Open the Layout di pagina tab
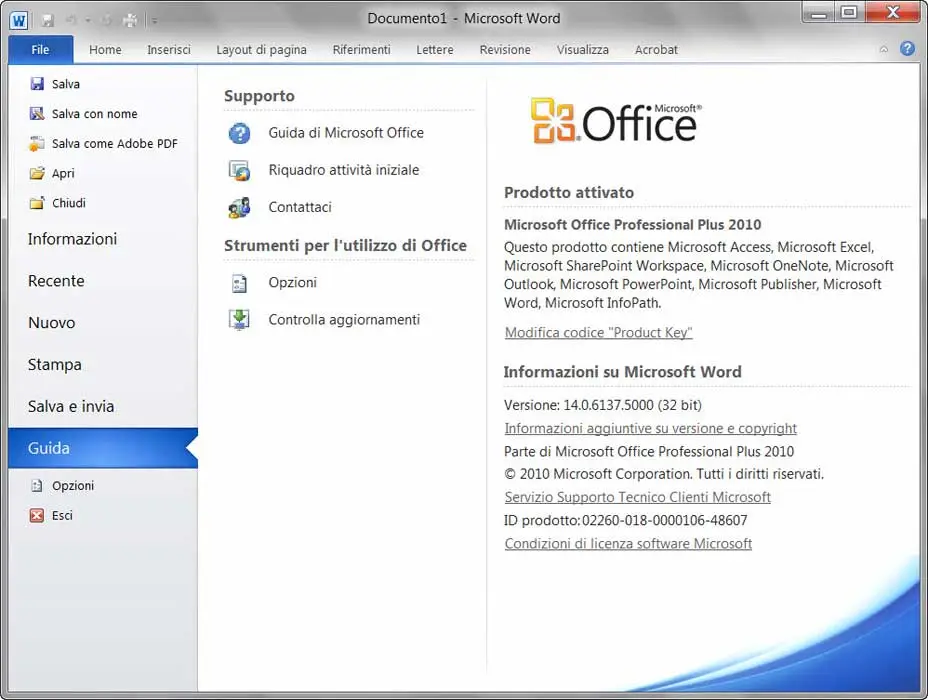 [x=261, y=50]
